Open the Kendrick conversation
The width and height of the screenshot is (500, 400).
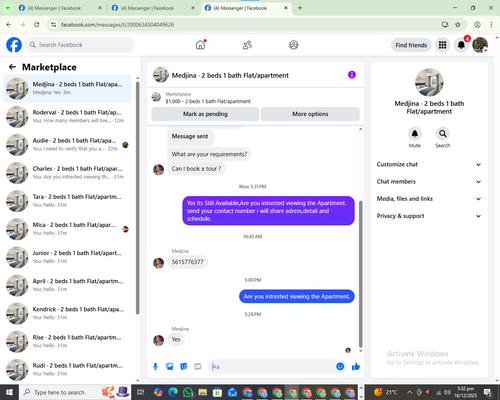tap(67, 314)
